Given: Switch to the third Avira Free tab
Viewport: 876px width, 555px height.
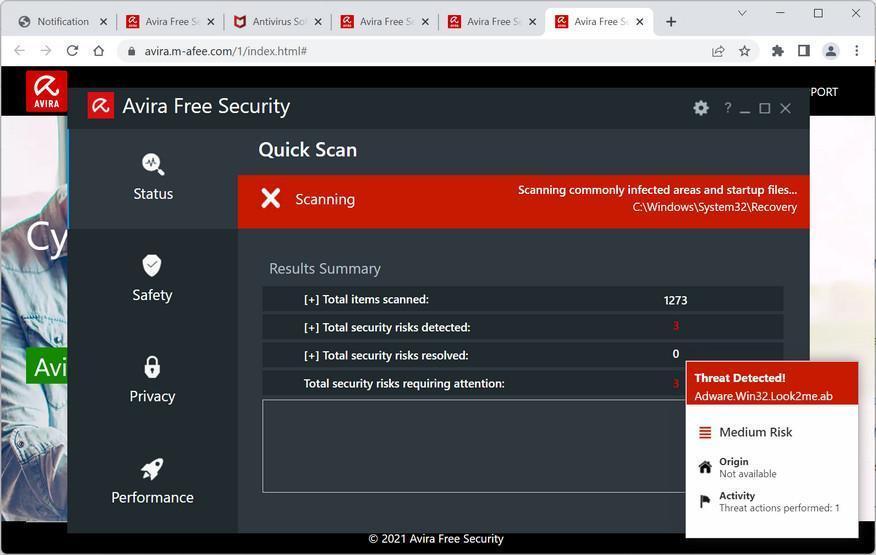Looking at the screenshot, I should 493,22.
